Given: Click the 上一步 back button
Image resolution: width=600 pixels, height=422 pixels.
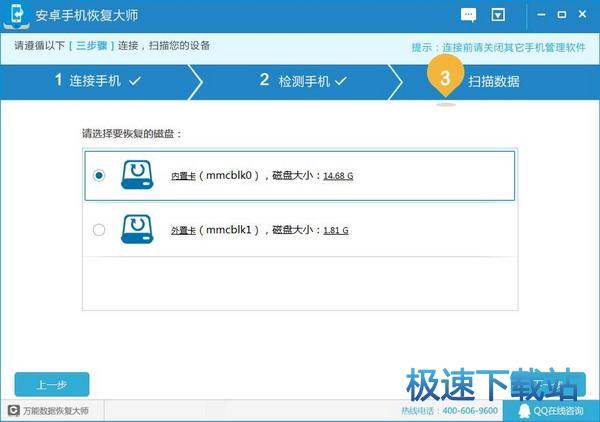Looking at the screenshot, I should 52,385.
